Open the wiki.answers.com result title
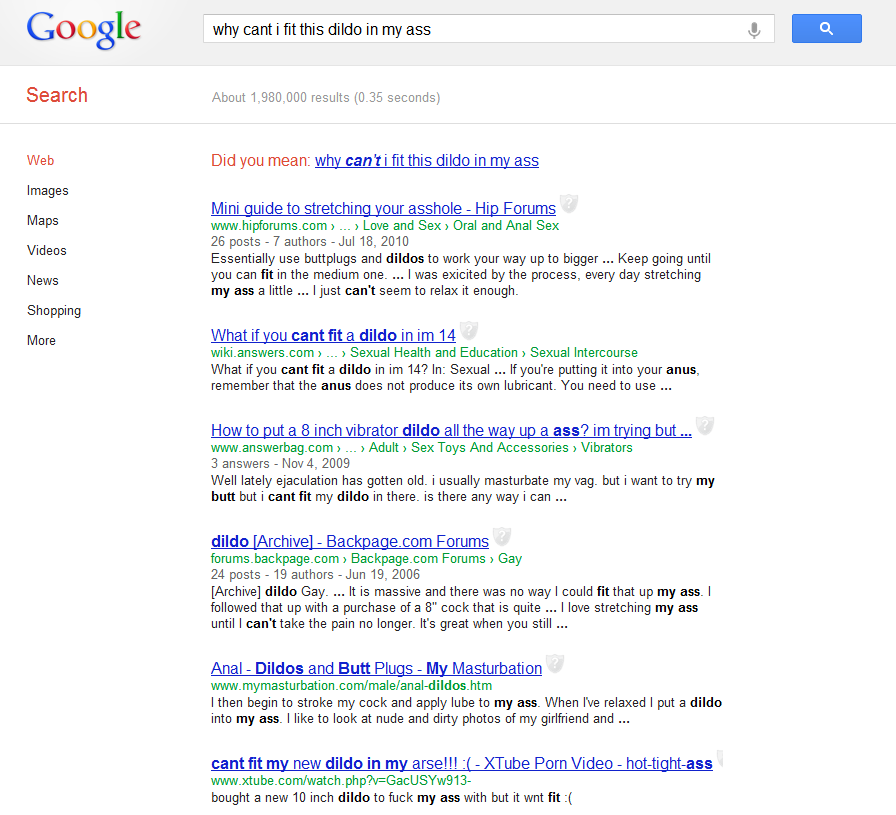Screen dimensions: 896x815 click(x=333, y=335)
